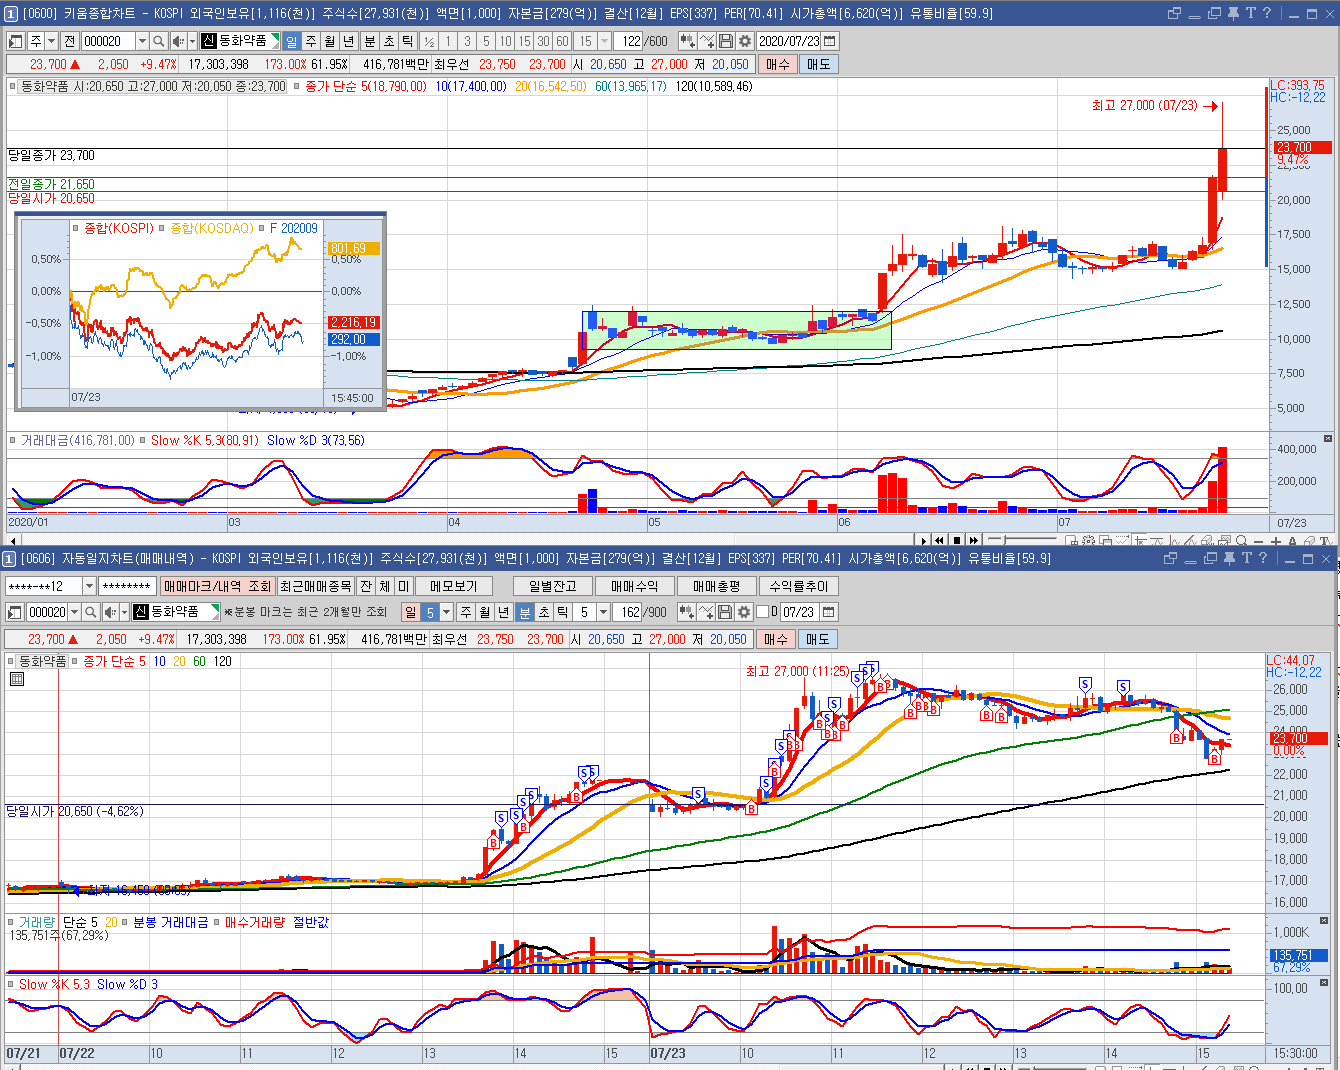Click 매매마크/내역 조회 tab
Screen dimensions: 1340x1070
coord(217,586)
